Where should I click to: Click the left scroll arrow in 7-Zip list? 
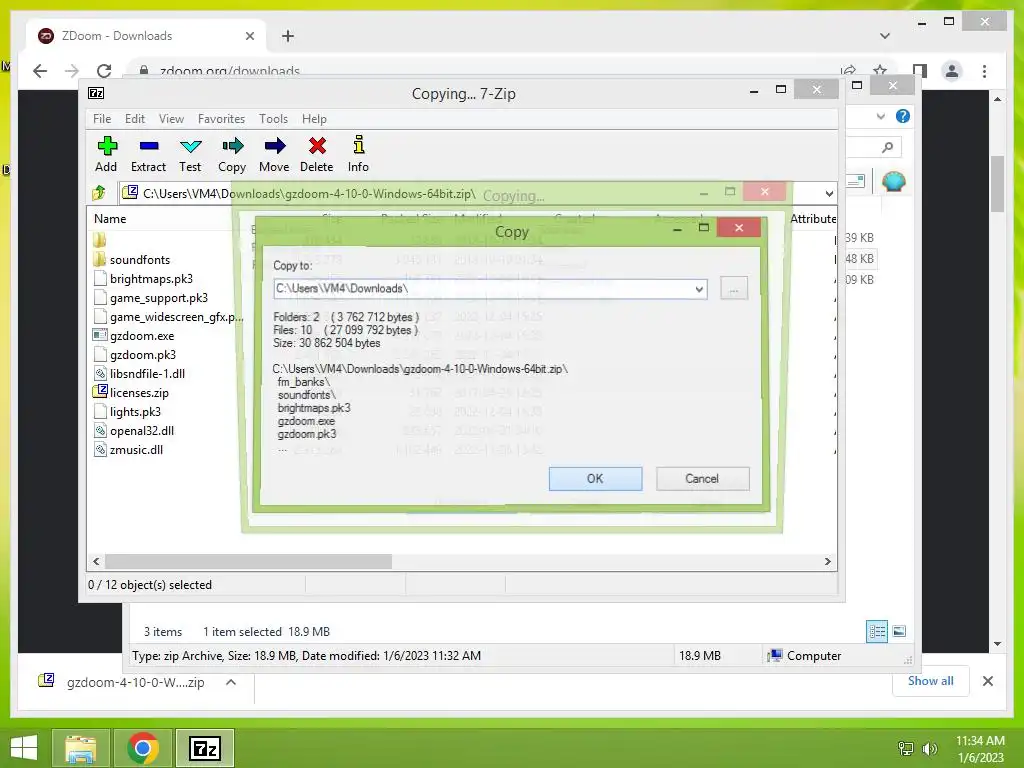tap(97, 562)
